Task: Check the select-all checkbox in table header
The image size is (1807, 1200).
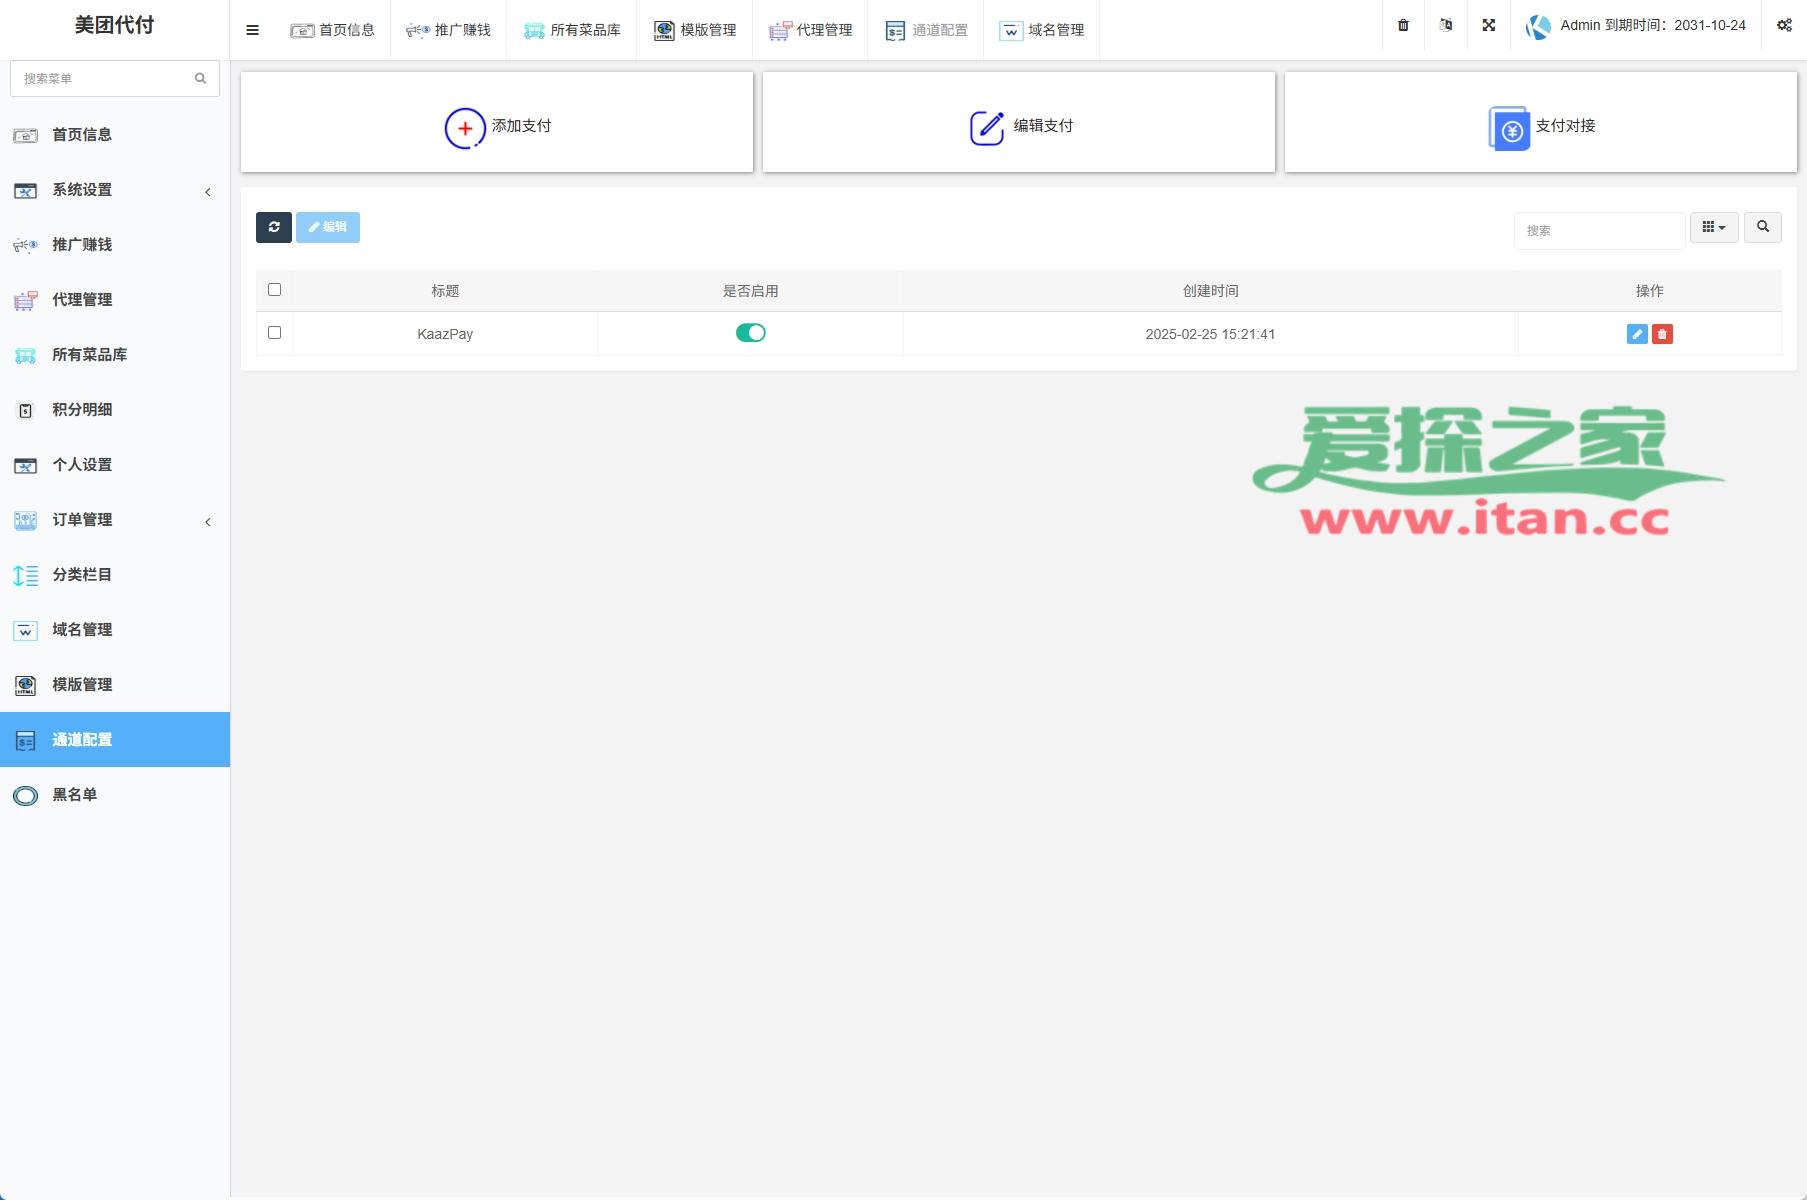Action: (x=274, y=290)
